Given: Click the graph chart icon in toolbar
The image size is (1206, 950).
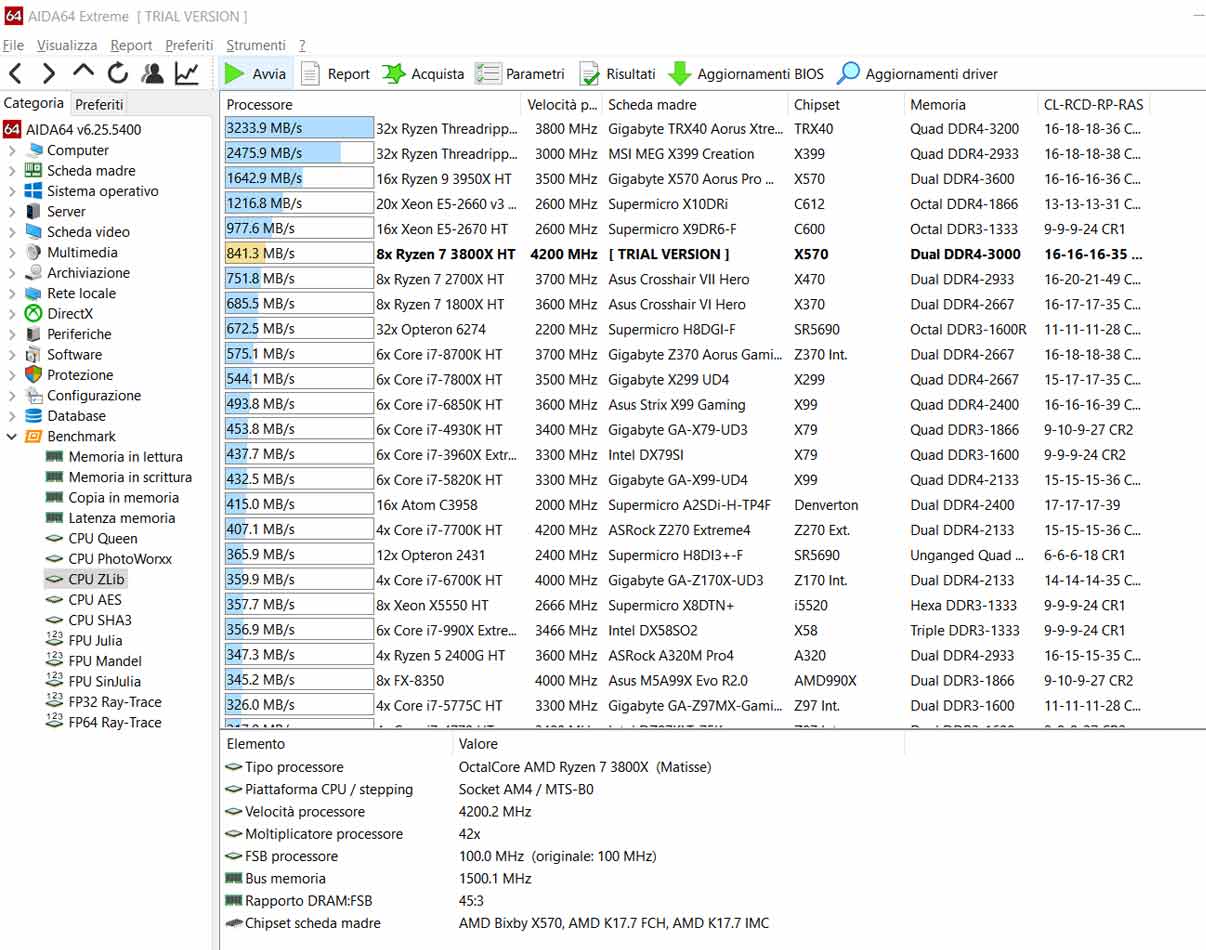Looking at the screenshot, I should [x=186, y=73].
